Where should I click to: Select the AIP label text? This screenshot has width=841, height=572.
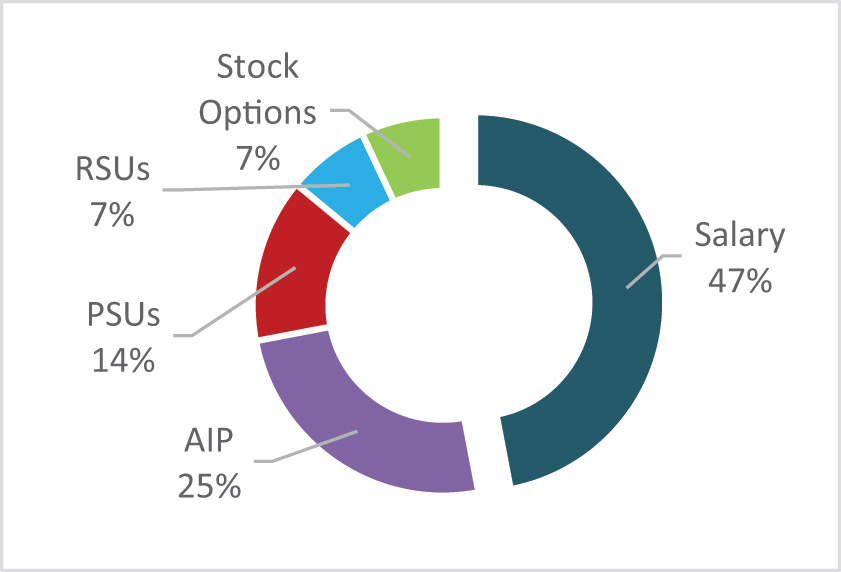click(x=209, y=441)
